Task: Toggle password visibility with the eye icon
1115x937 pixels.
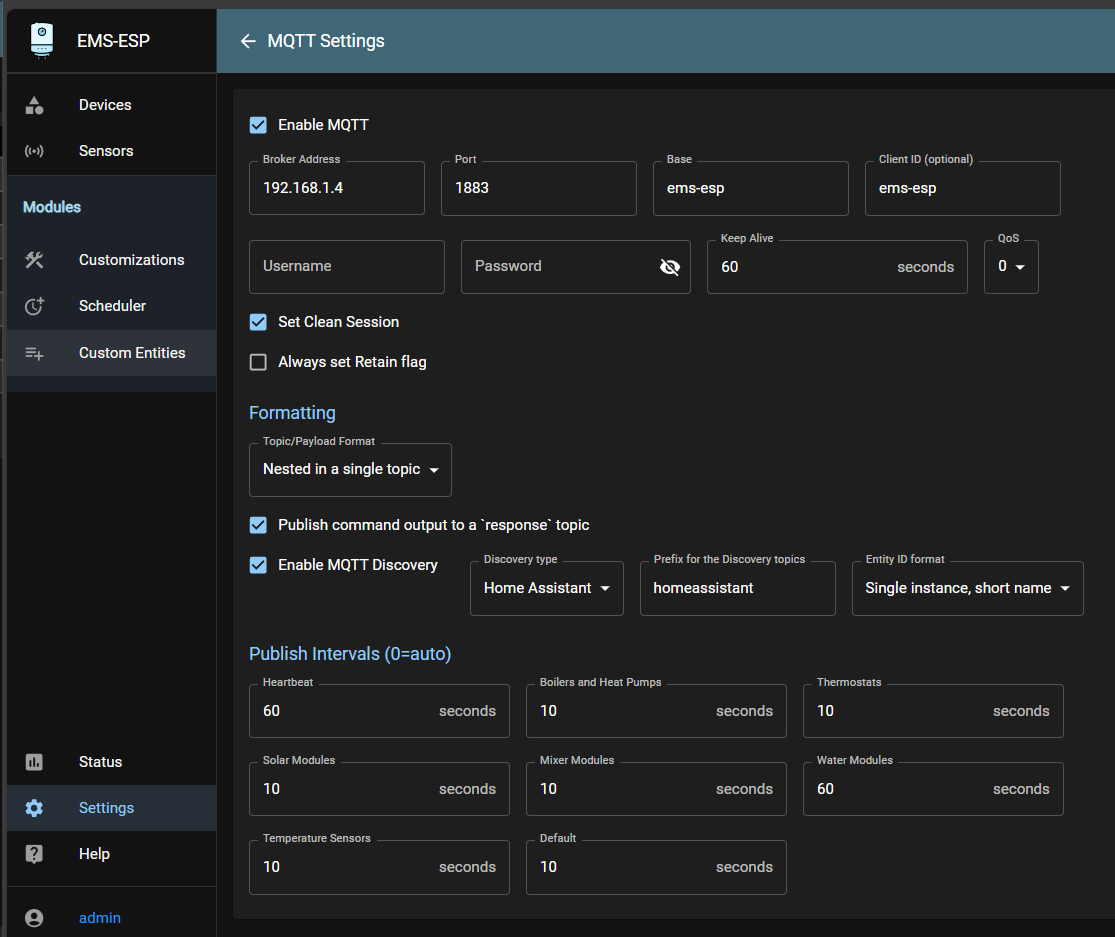Action: (670, 266)
